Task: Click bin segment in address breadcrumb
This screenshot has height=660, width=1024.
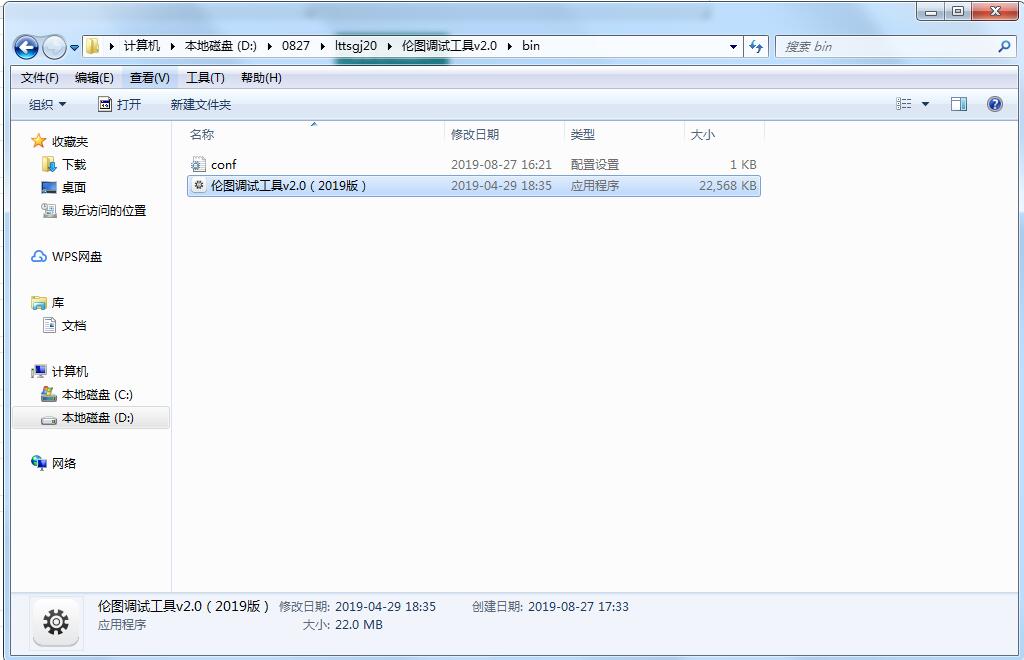Action: pos(531,46)
